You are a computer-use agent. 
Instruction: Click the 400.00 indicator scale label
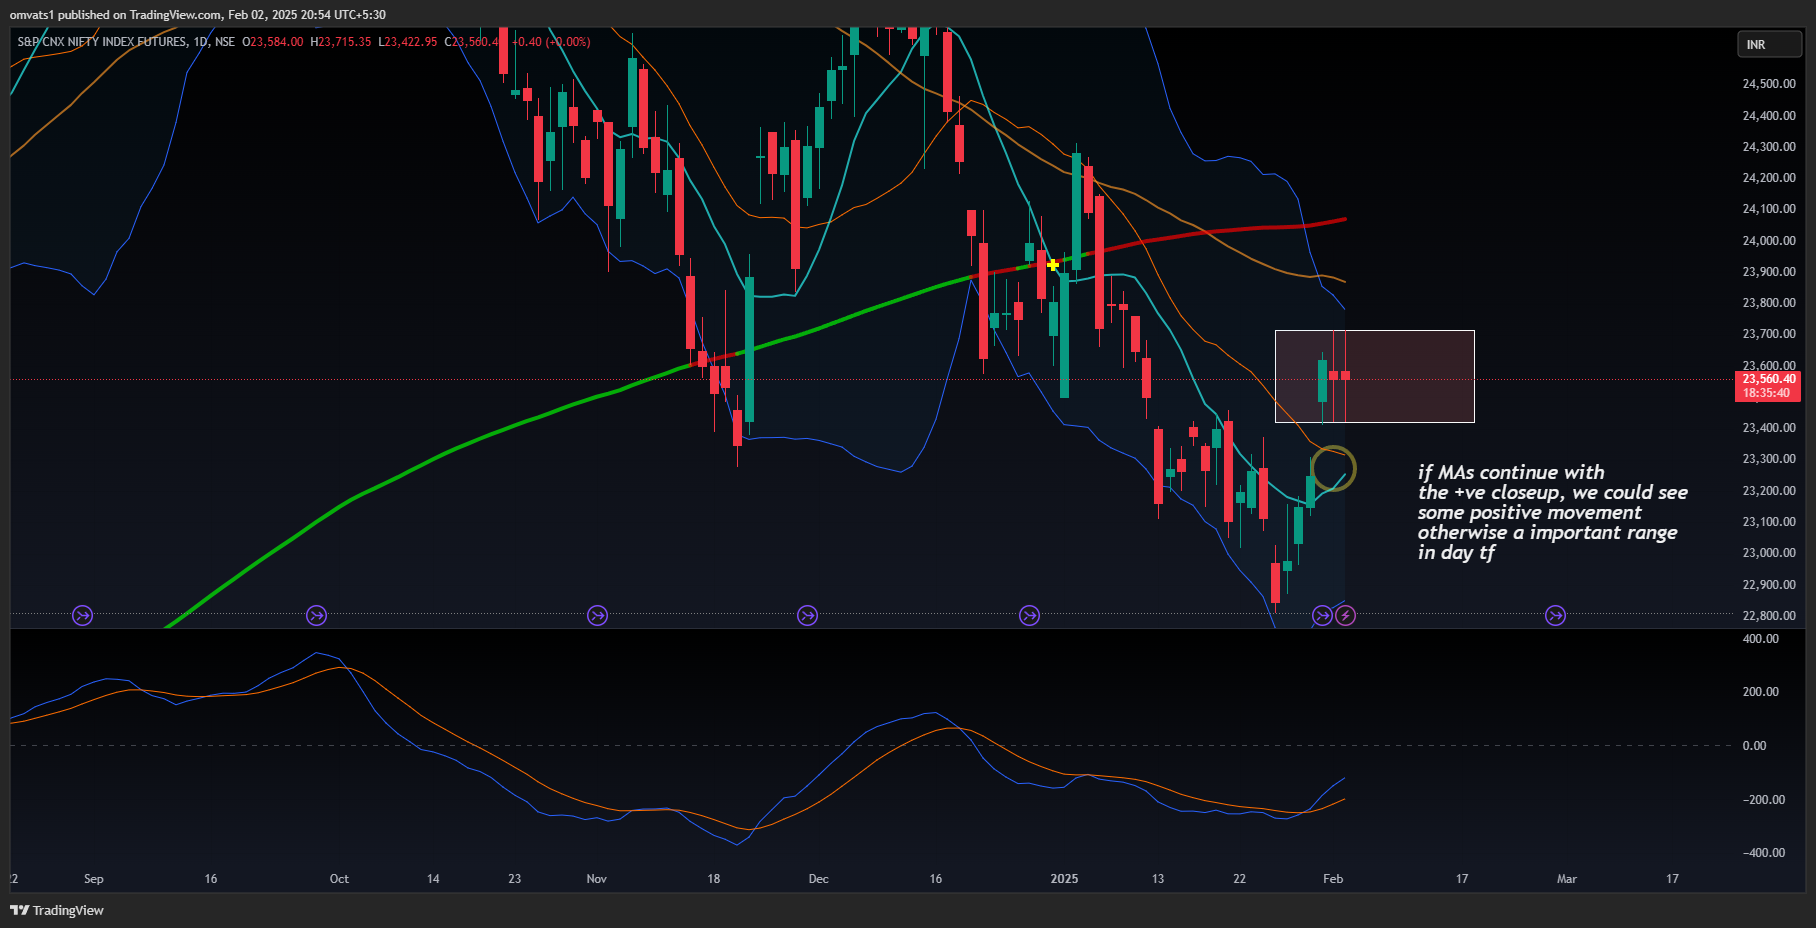pyautogui.click(x=1760, y=639)
